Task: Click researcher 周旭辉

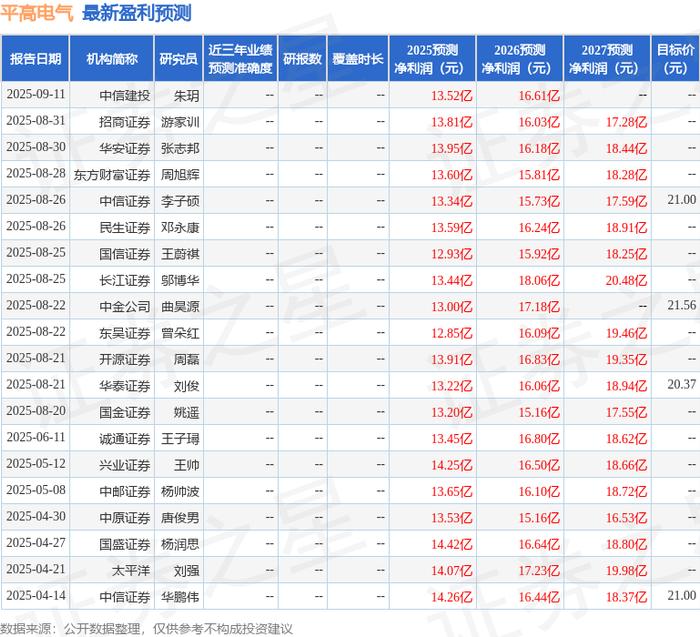Action: [x=180, y=174]
